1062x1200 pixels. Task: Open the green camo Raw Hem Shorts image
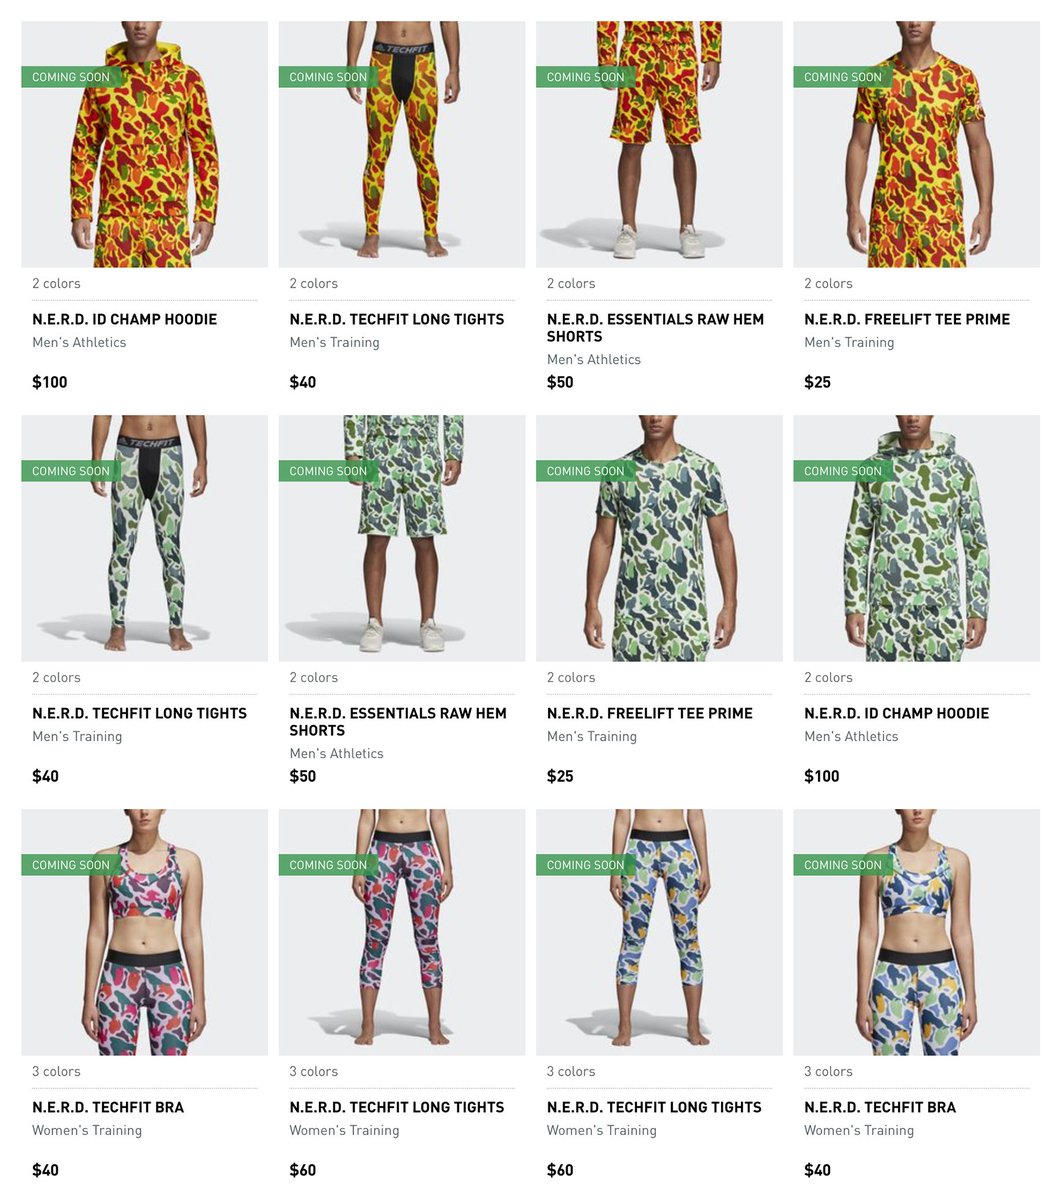[401, 538]
